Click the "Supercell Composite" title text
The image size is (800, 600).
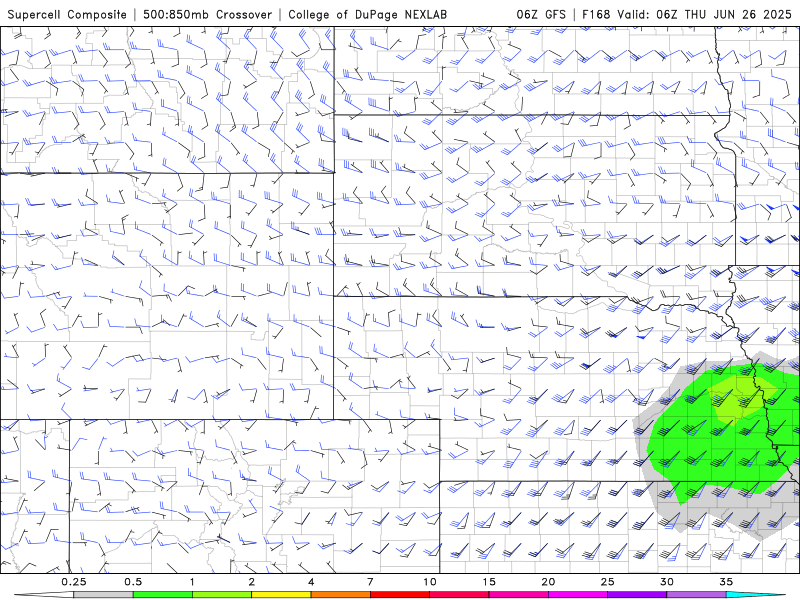pyautogui.click(x=67, y=15)
